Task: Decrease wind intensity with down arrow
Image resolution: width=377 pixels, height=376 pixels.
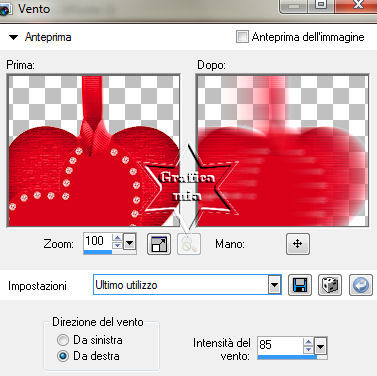Action: (308, 350)
